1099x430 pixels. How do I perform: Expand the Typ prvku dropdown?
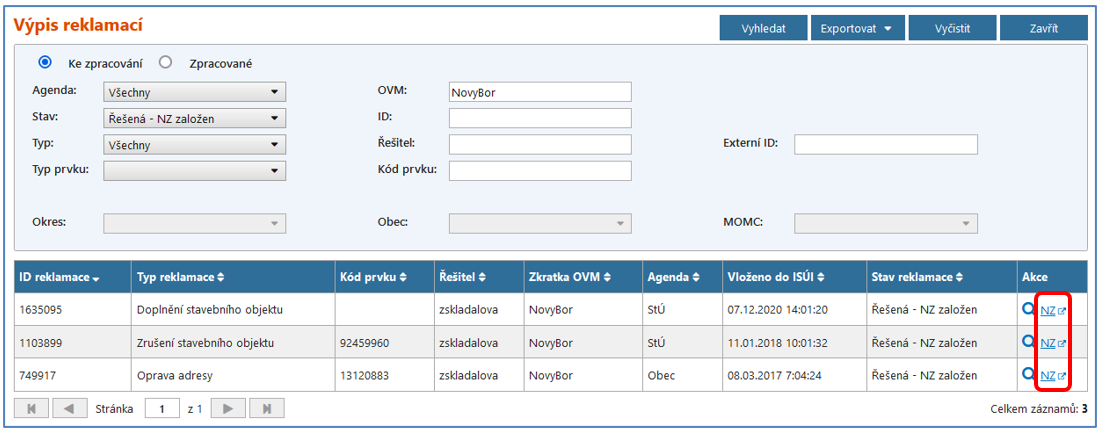(194, 171)
